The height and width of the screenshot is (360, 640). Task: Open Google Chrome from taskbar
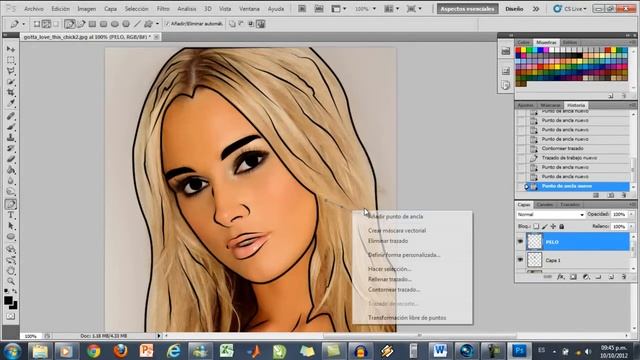pos(93,351)
